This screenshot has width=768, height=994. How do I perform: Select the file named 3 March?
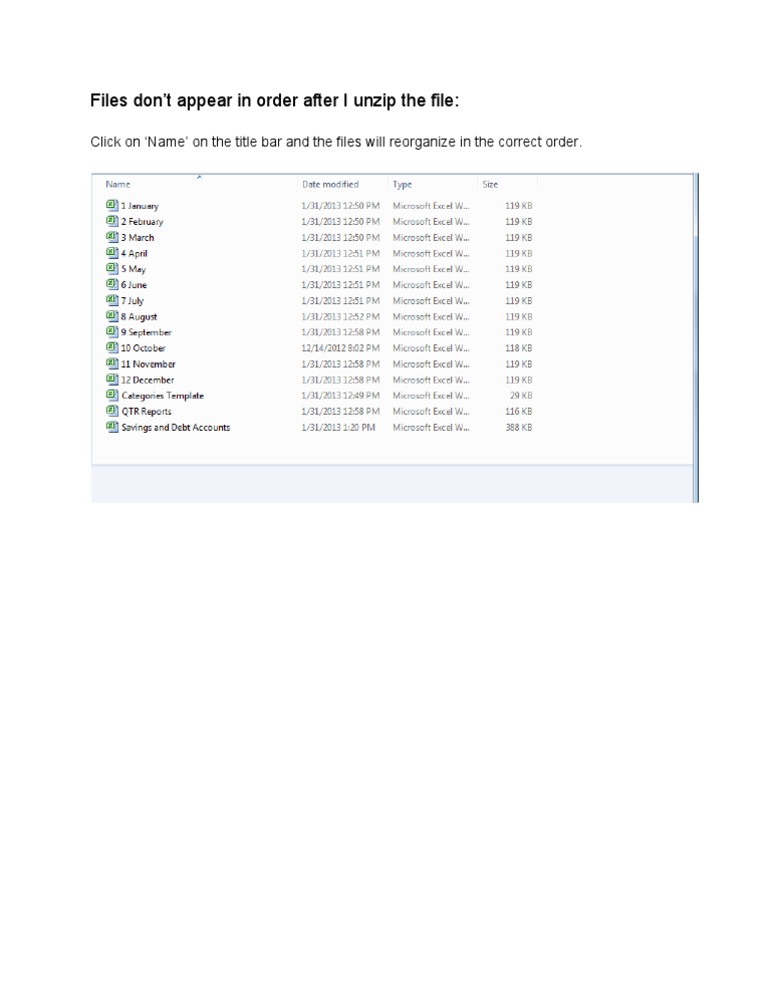pyautogui.click(x=138, y=238)
